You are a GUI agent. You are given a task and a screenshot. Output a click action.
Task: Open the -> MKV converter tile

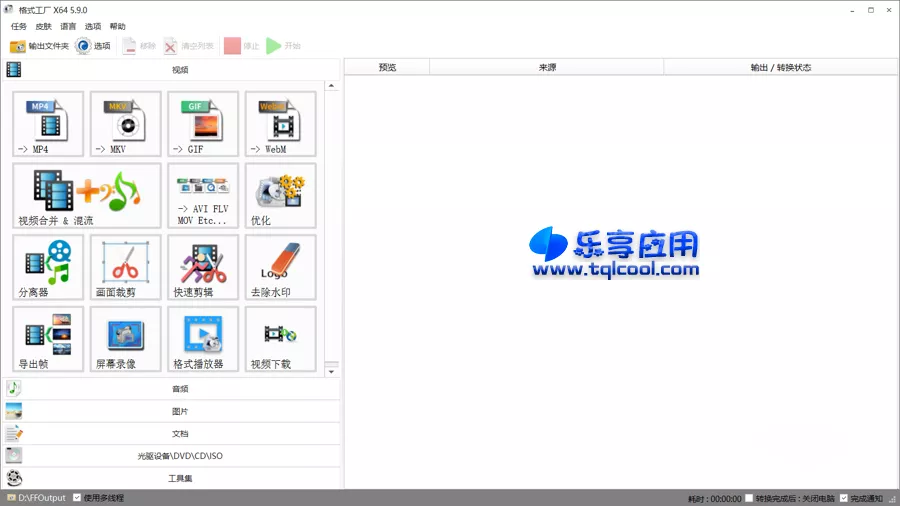(126, 124)
